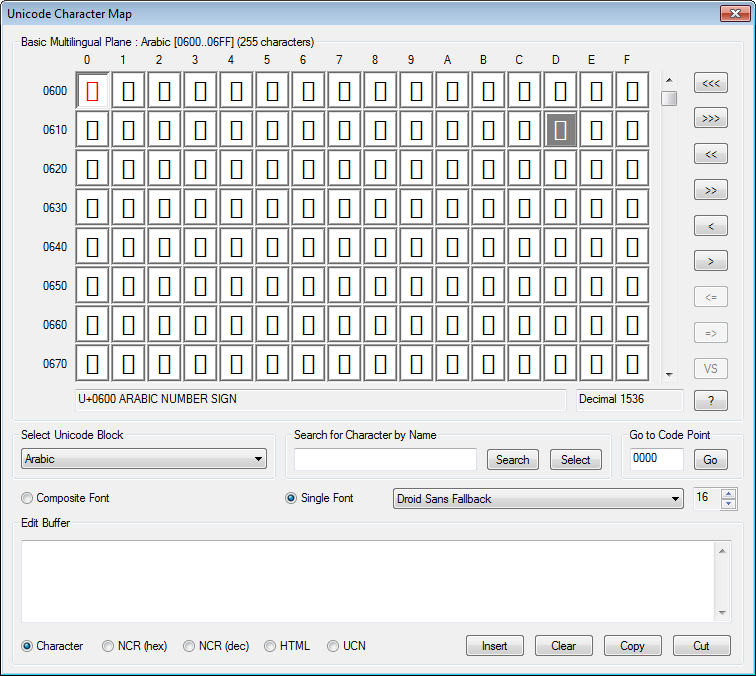Viewport: 756px width, 676px height.
Task: Select character cell at row 0620 column 5
Action: tap(272, 169)
